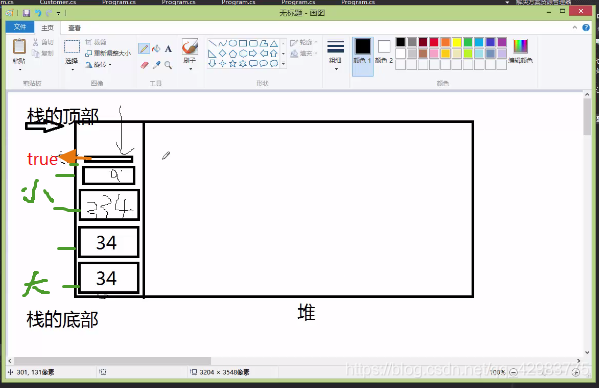Choose the Triangle shape
This screenshot has height=388, width=599.
click(x=274, y=43)
